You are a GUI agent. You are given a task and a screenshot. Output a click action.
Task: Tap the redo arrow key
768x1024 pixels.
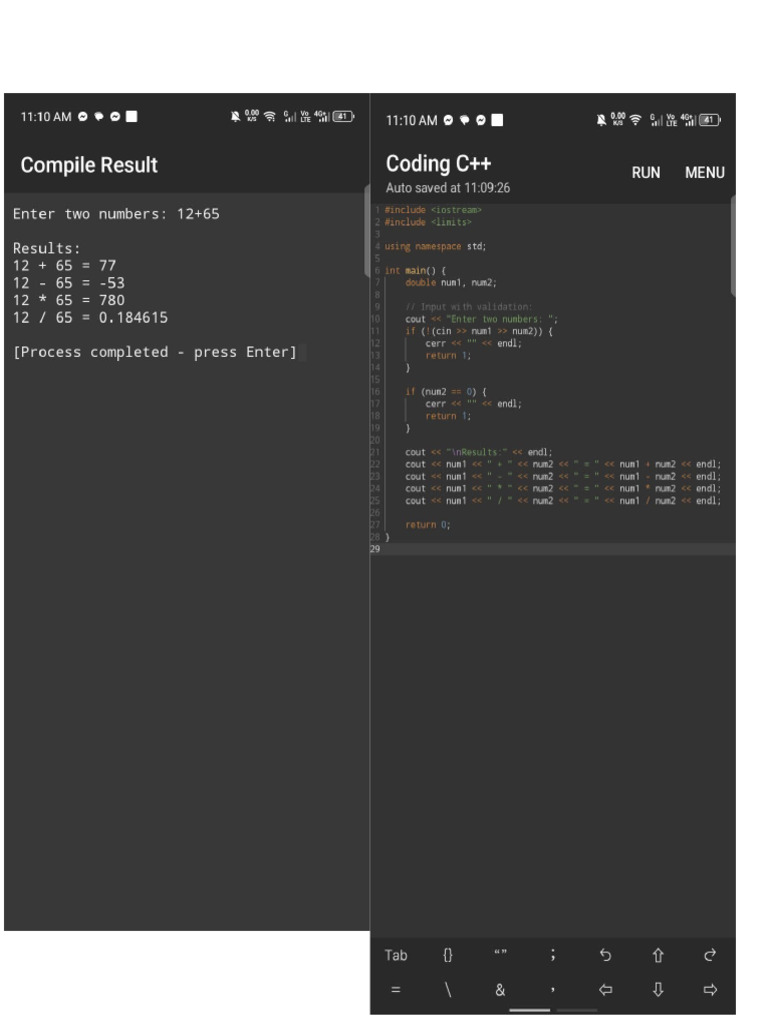click(710, 955)
